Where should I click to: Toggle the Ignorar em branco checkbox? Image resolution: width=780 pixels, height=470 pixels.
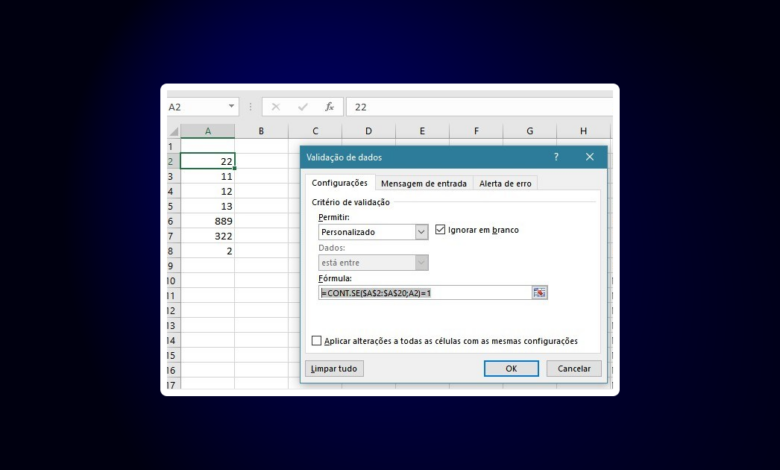pyautogui.click(x=440, y=230)
